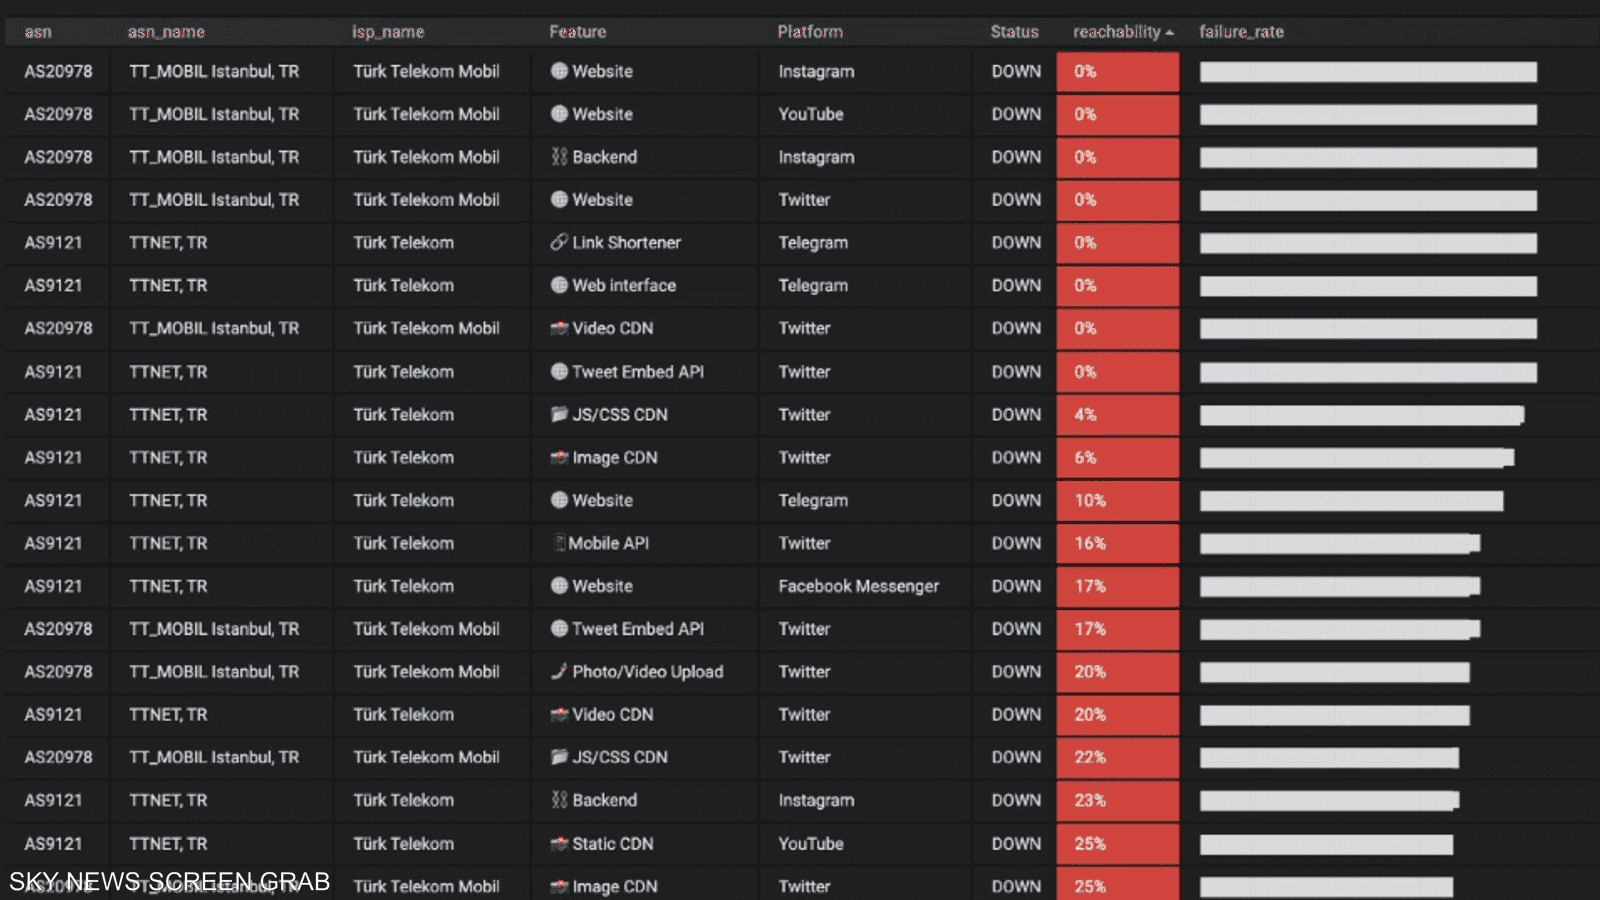Click globe icon beside Web interface
Viewport: 1600px width, 900px height.
point(559,285)
